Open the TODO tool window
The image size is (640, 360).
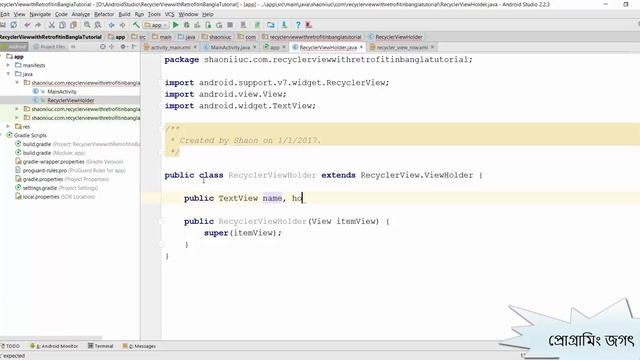pos(10,346)
